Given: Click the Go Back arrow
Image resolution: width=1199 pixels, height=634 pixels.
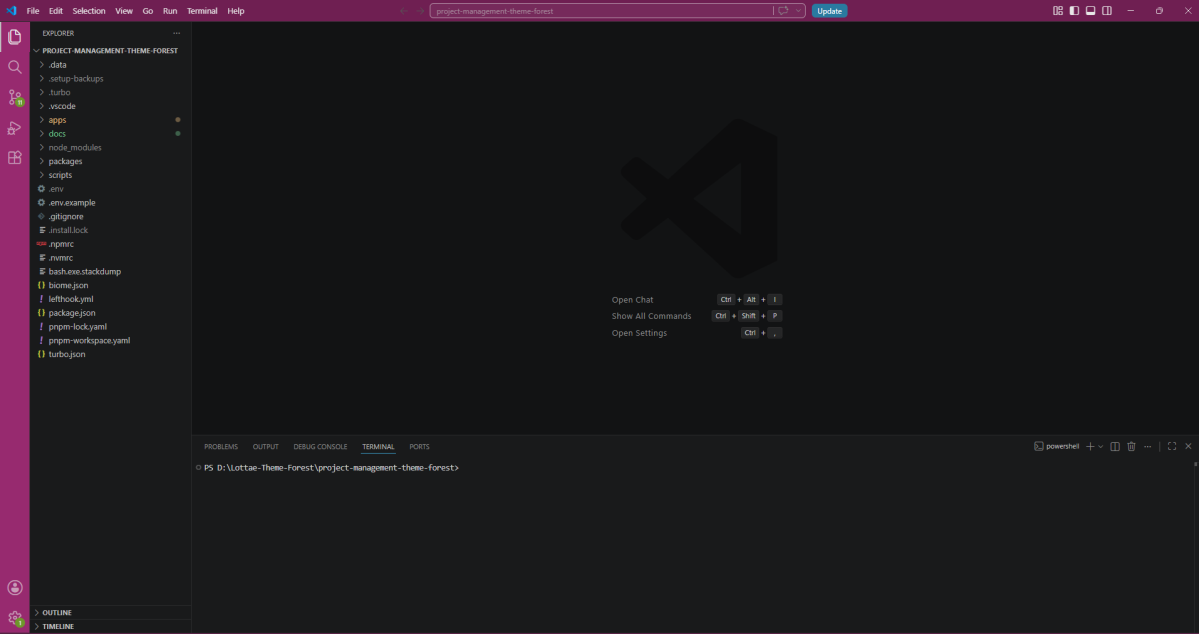Looking at the screenshot, I should (404, 11).
